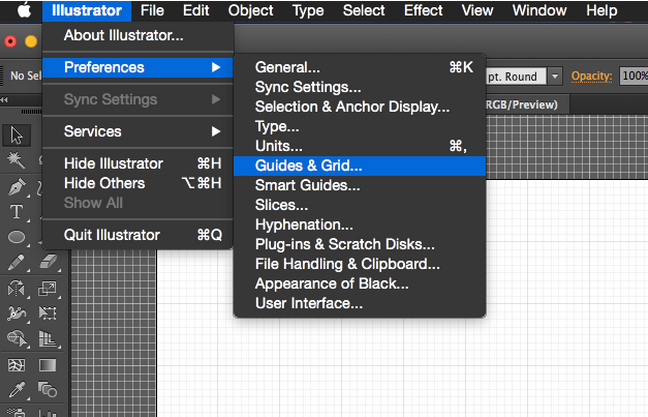
Task: Open Selection & Anchor Display... preferences
Action: (360, 107)
